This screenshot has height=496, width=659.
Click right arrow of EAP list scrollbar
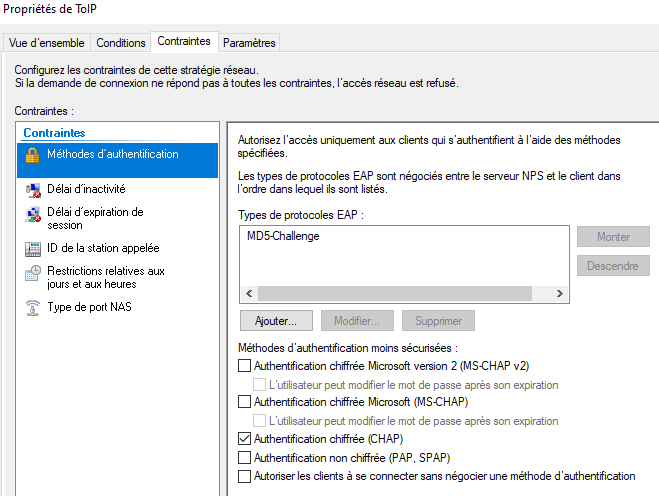pos(559,293)
